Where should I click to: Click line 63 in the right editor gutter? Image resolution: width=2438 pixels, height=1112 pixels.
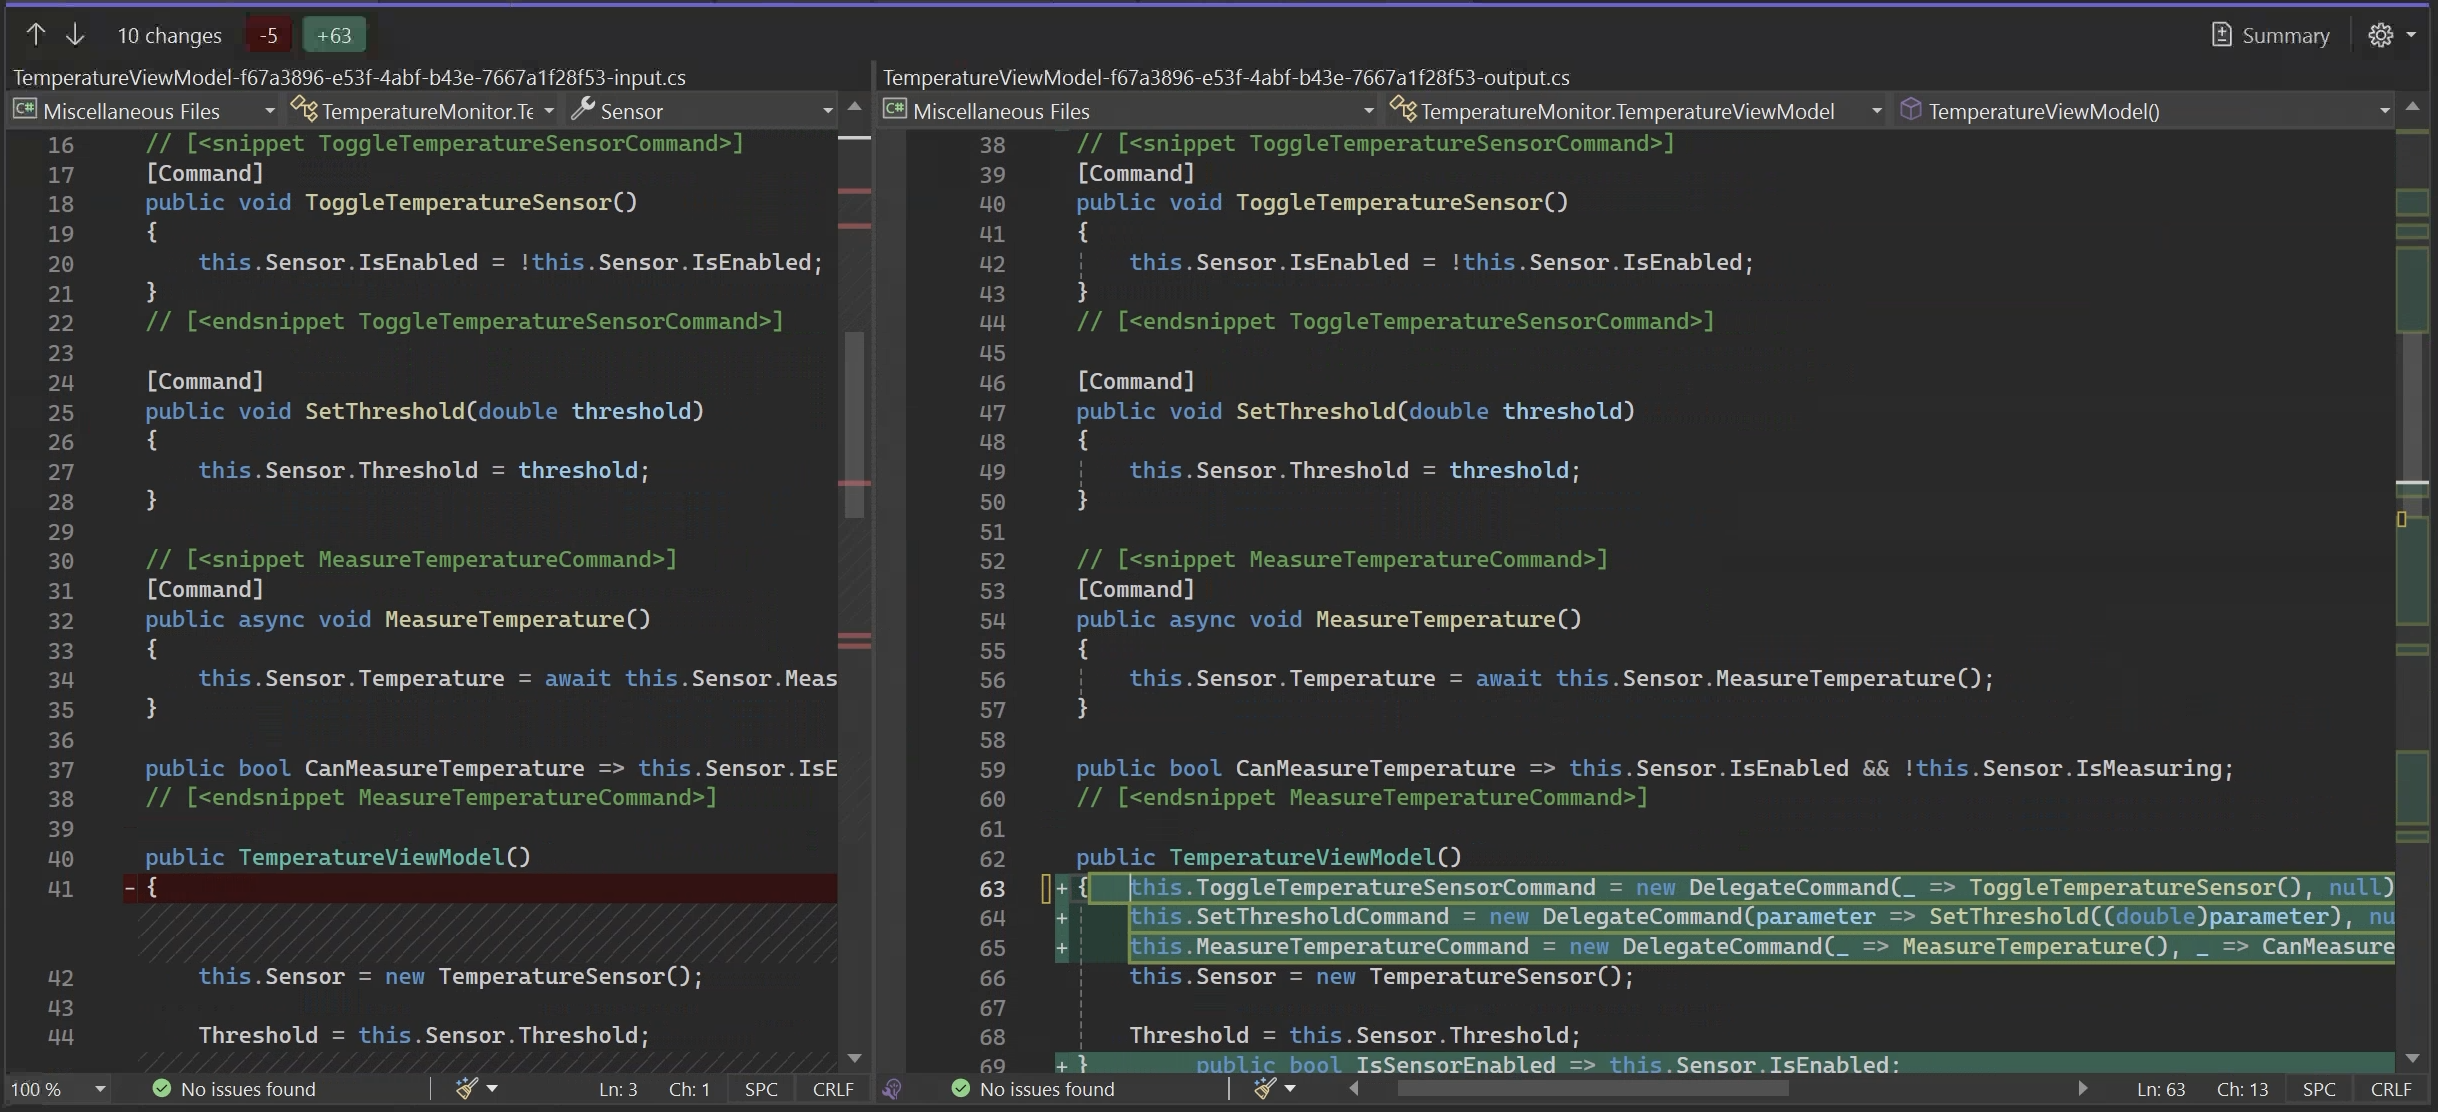coord(990,886)
